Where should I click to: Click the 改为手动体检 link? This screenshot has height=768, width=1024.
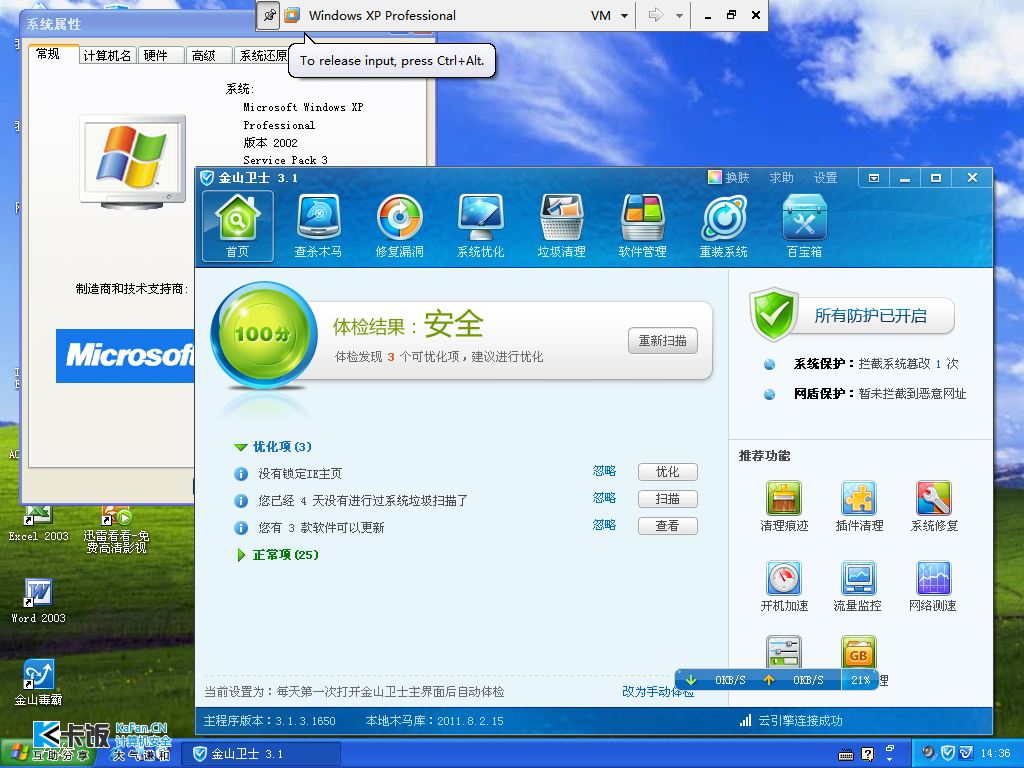[x=658, y=692]
